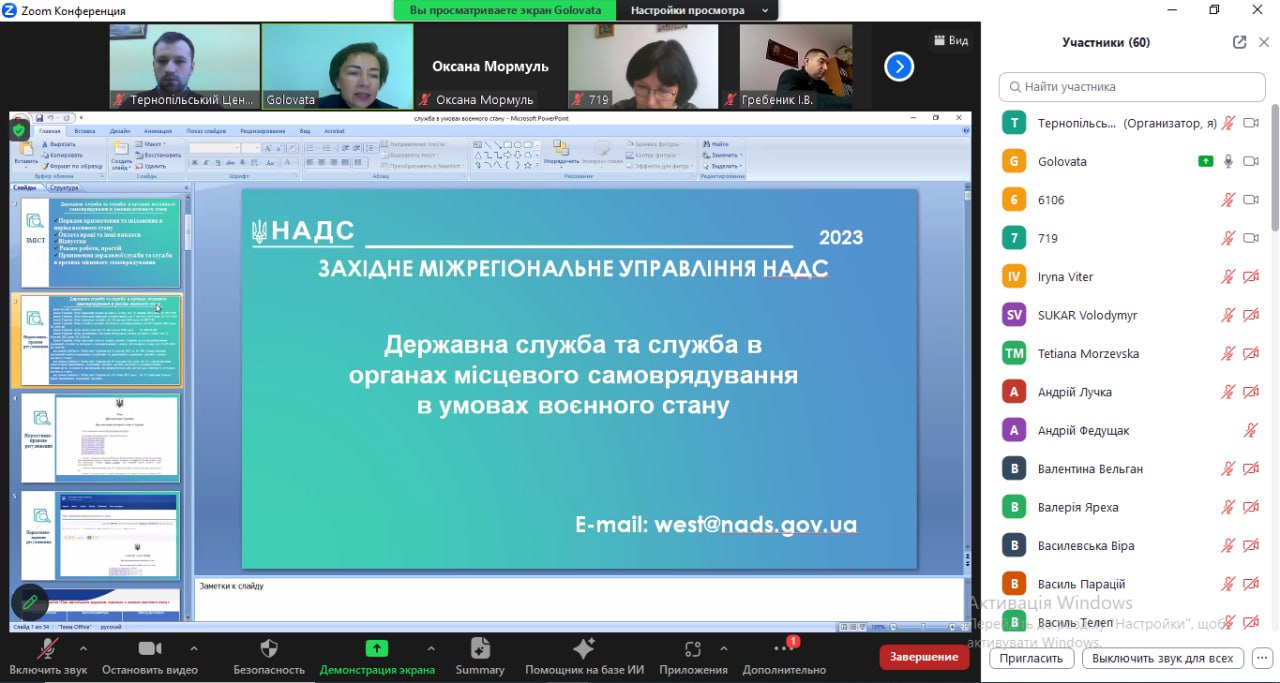Screen dimensions: 1280x683
Task: Open the Заменить dropdown in ribbon
Action: pos(722,155)
